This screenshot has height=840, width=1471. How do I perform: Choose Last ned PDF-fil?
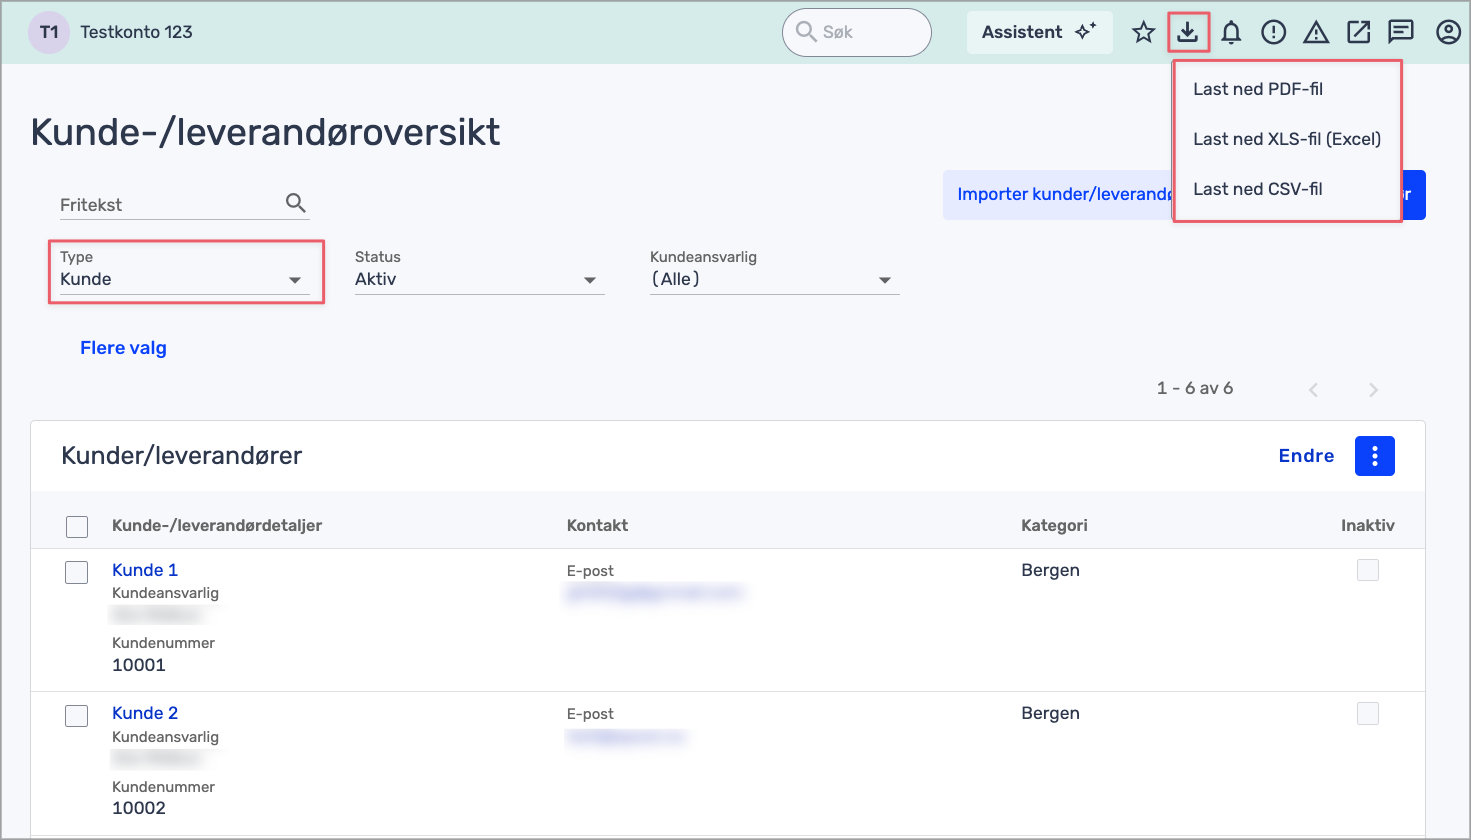[x=1257, y=89]
